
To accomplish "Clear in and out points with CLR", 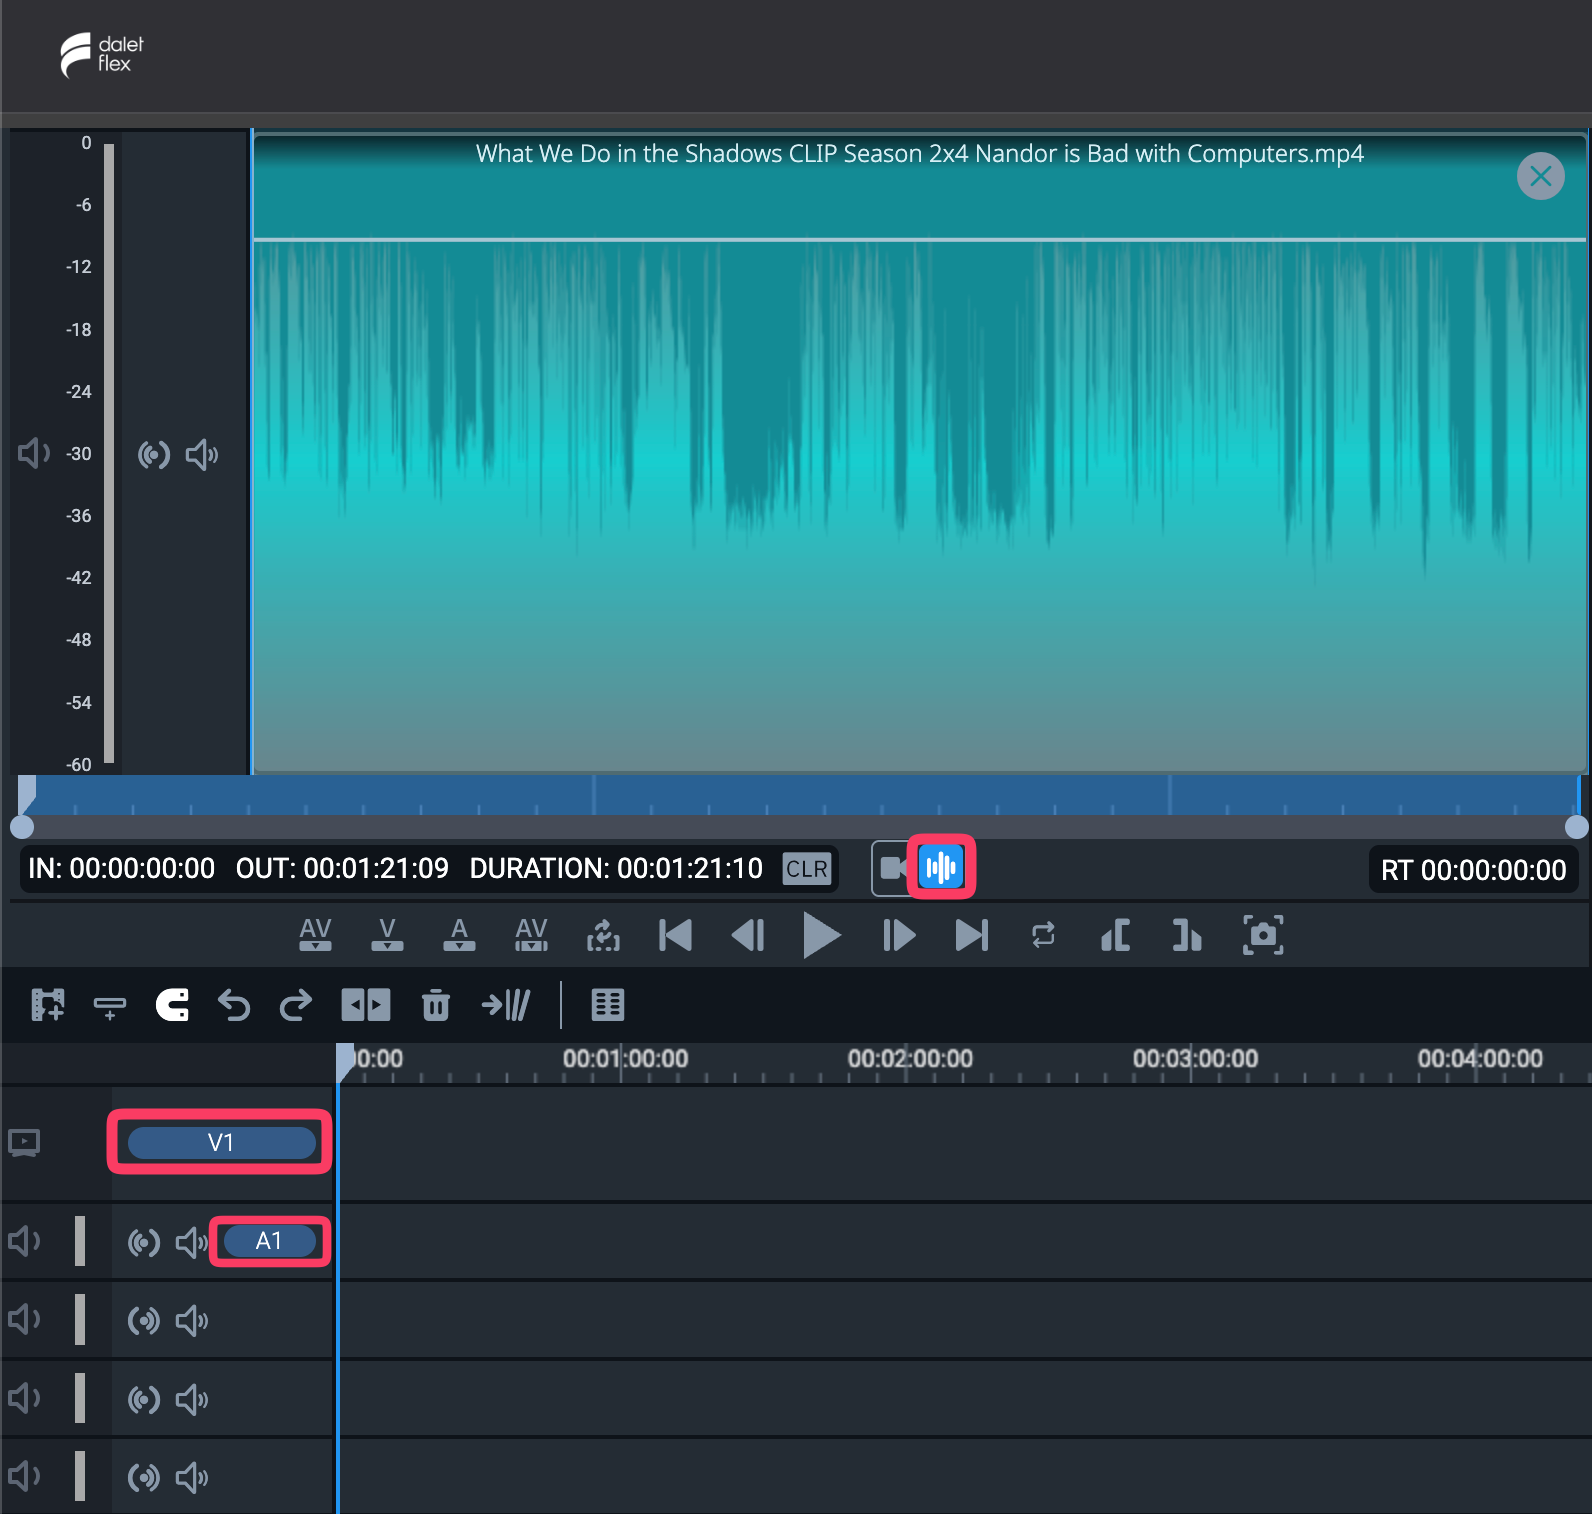I will pyautogui.click(x=806, y=868).
